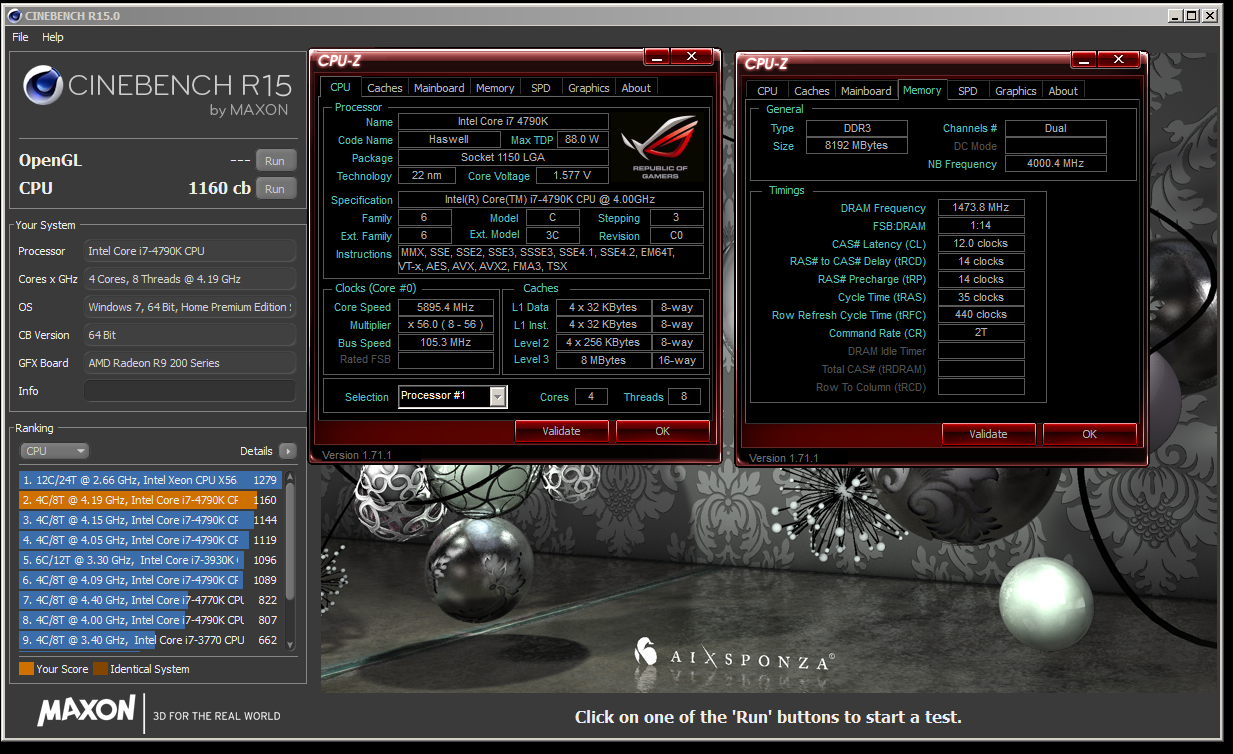1233x754 pixels.
Task: Click OK in the left CPU-Z window
Action: point(662,431)
